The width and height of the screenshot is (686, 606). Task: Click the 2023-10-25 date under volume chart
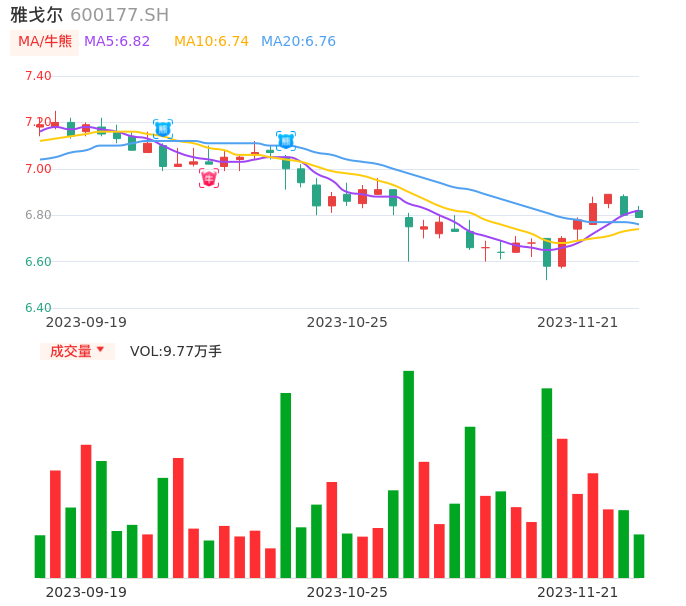pos(347,592)
